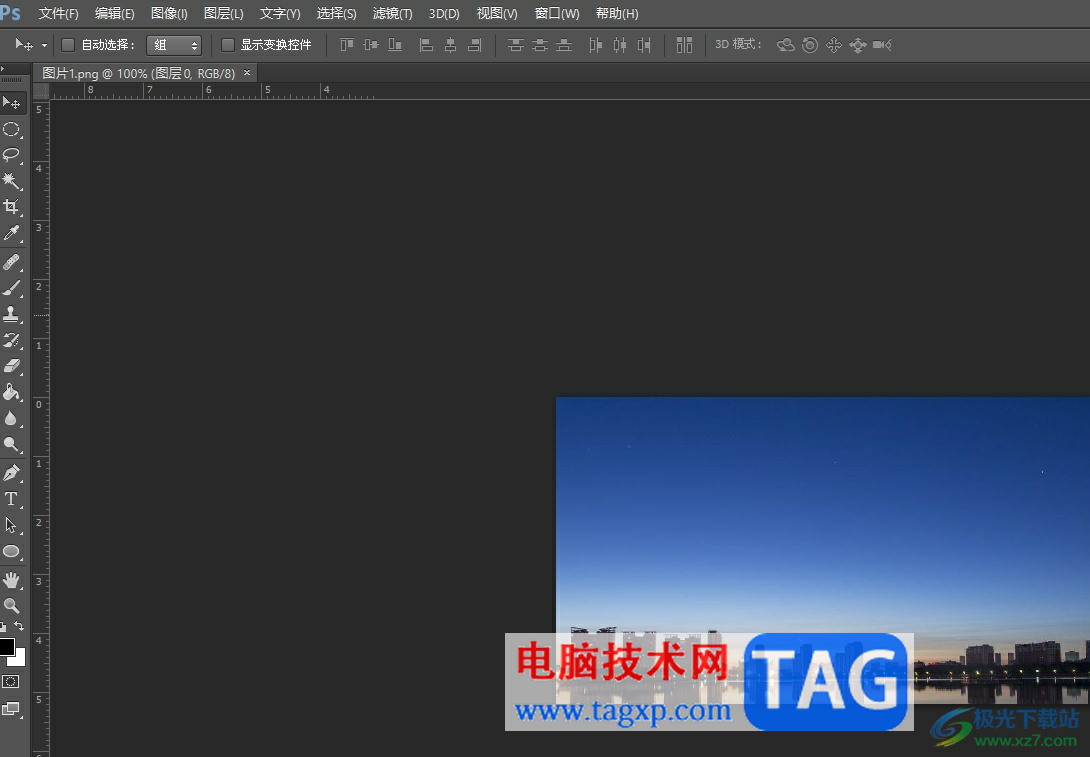Select the Lasso tool

(x=11, y=154)
